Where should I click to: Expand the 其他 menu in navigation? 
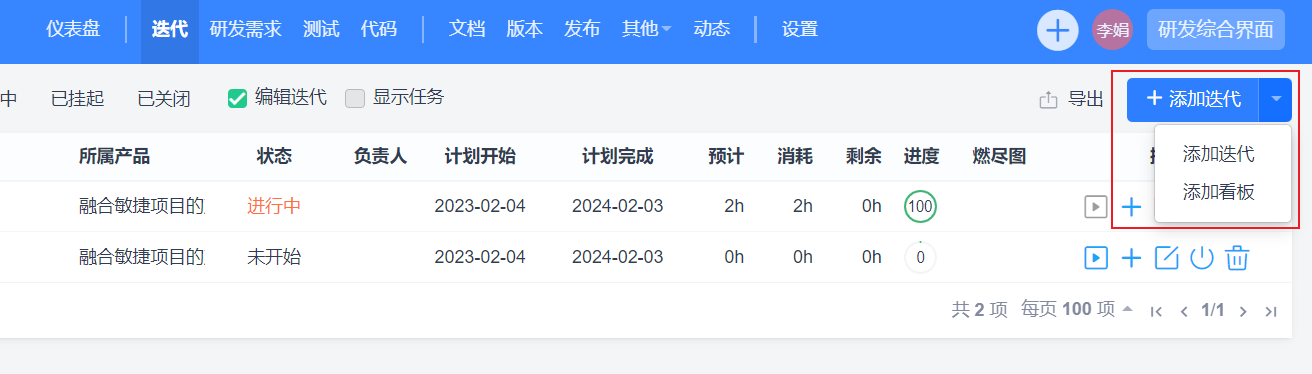pyautogui.click(x=647, y=30)
